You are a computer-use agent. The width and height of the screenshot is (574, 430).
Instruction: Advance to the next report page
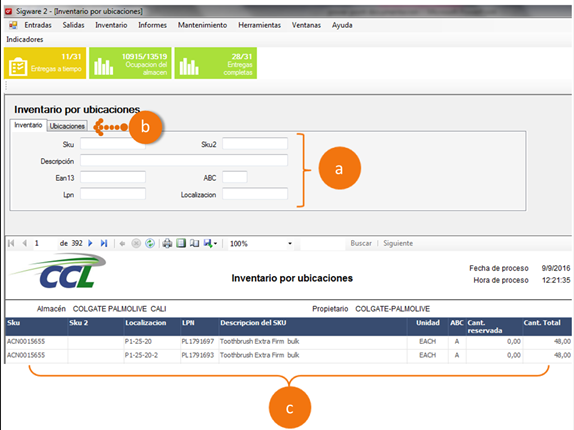90,243
